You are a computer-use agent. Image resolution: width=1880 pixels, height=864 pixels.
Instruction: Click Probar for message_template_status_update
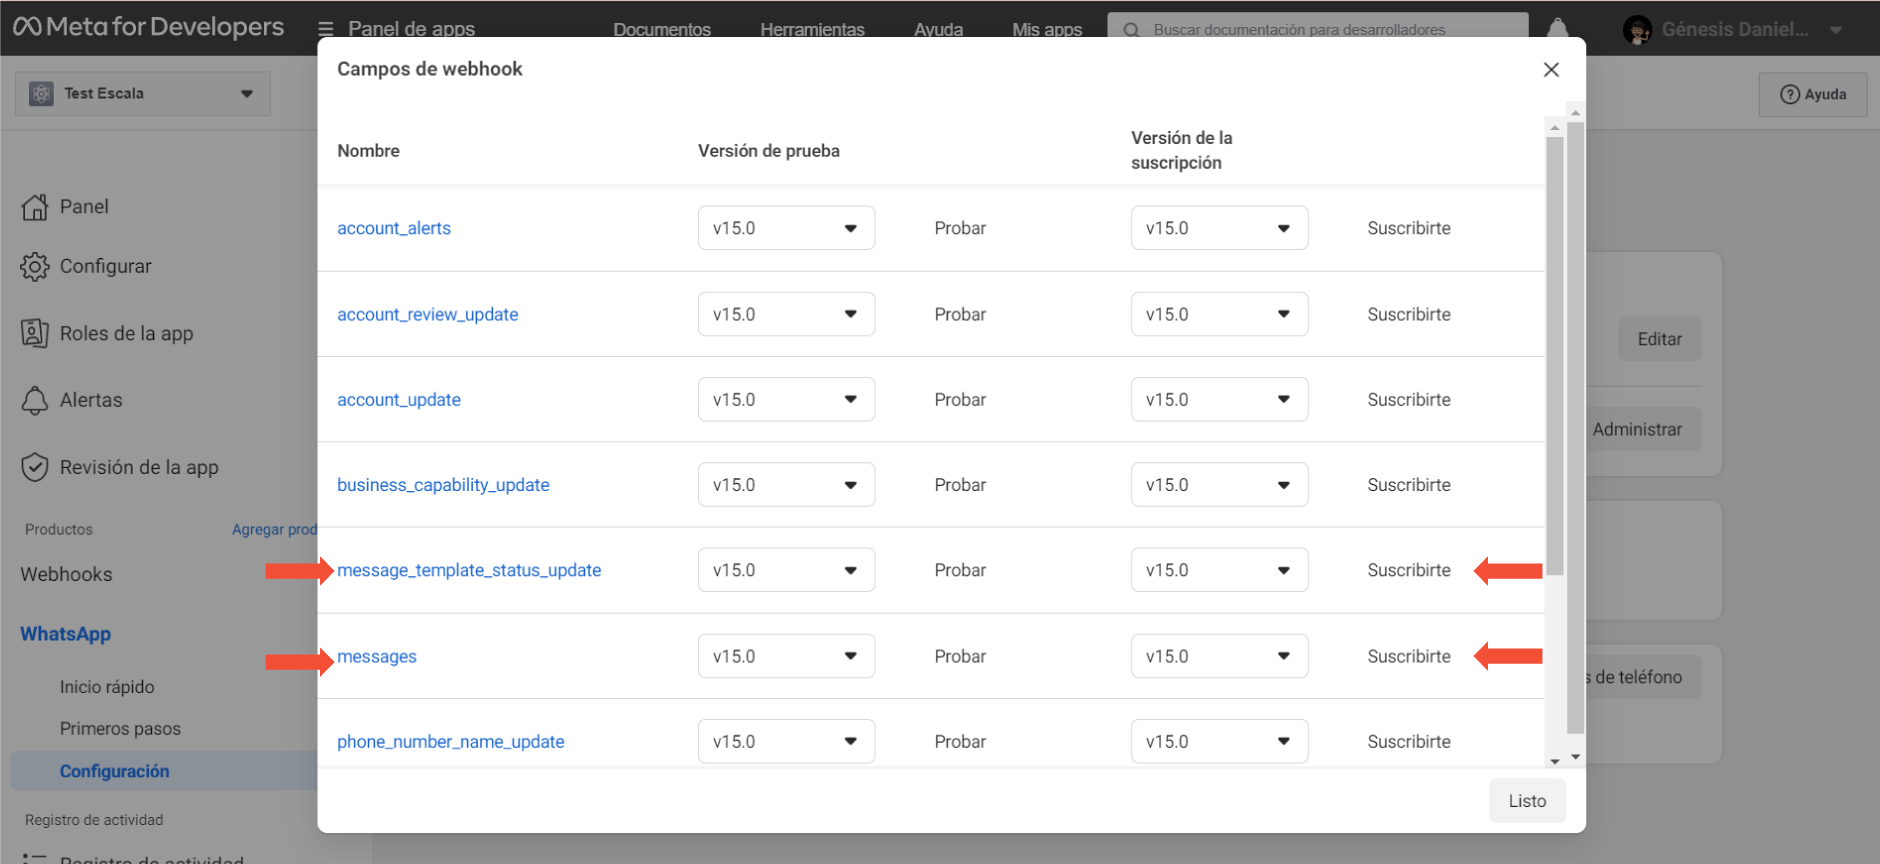(960, 570)
